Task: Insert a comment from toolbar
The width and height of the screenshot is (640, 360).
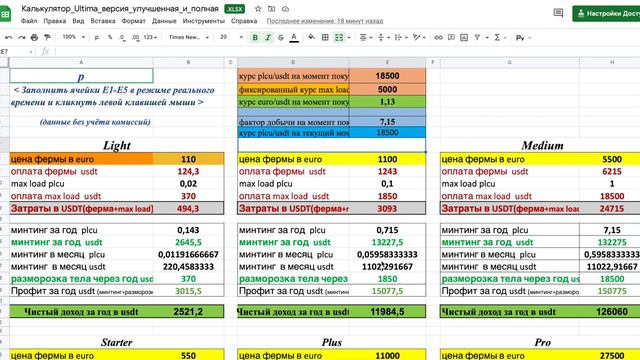Action: coord(451,38)
